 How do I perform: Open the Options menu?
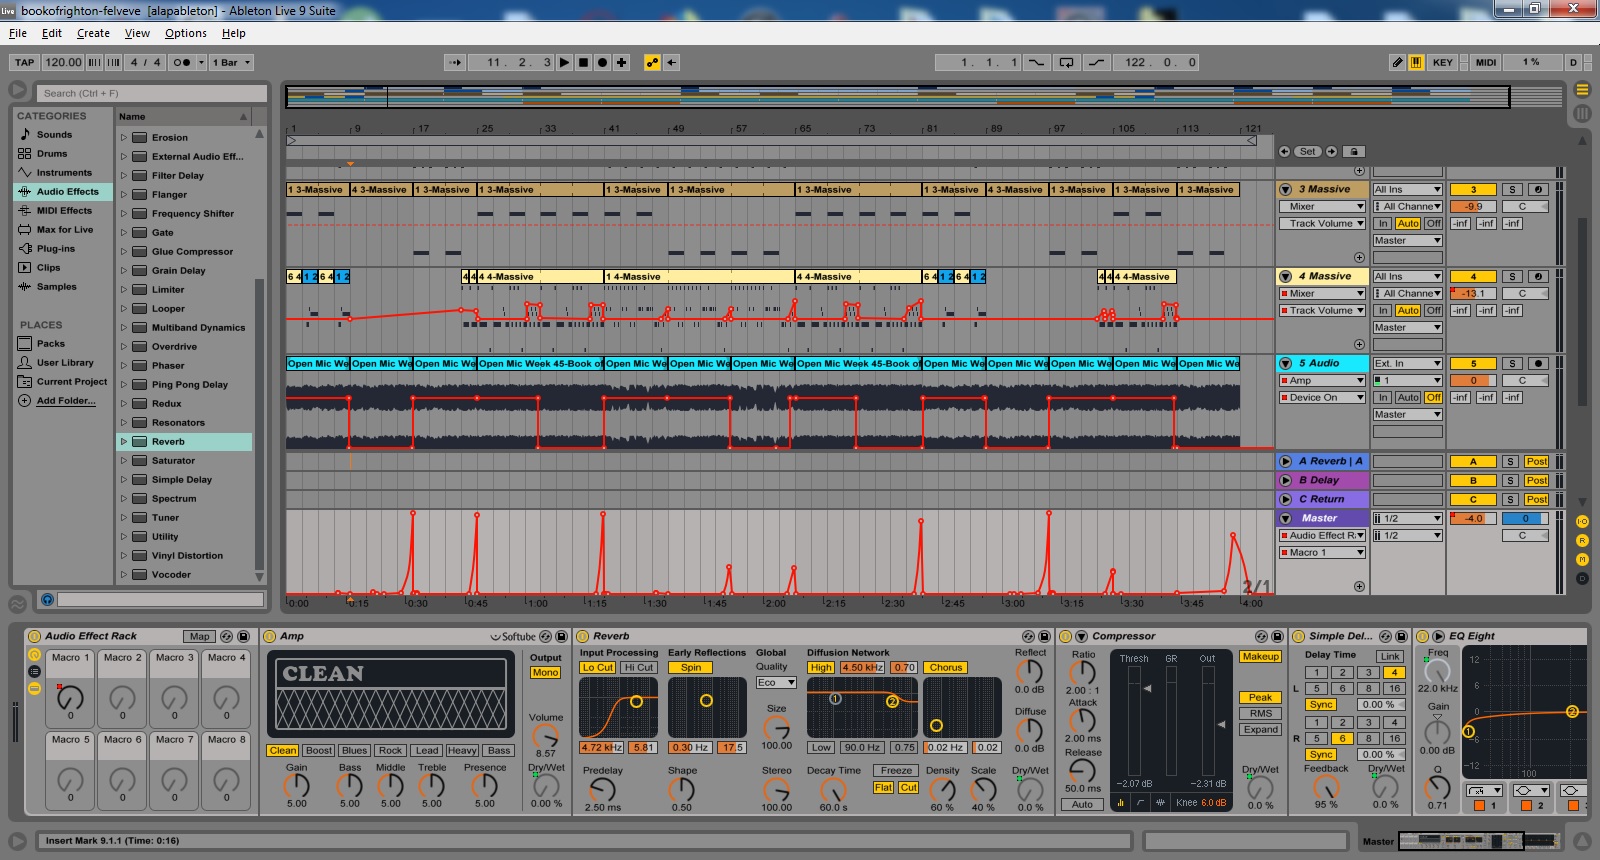point(185,33)
